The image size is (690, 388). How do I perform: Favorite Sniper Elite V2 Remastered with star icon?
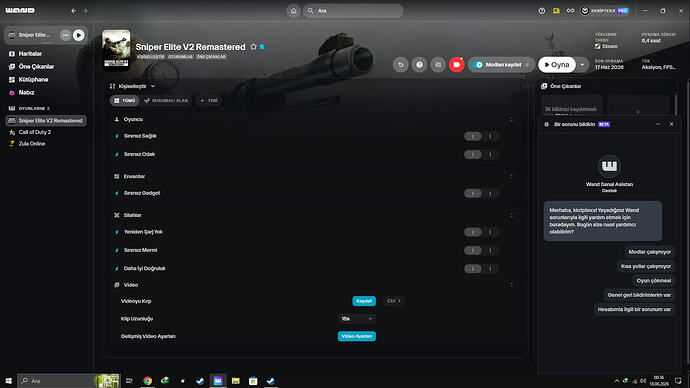pos(253,47)
